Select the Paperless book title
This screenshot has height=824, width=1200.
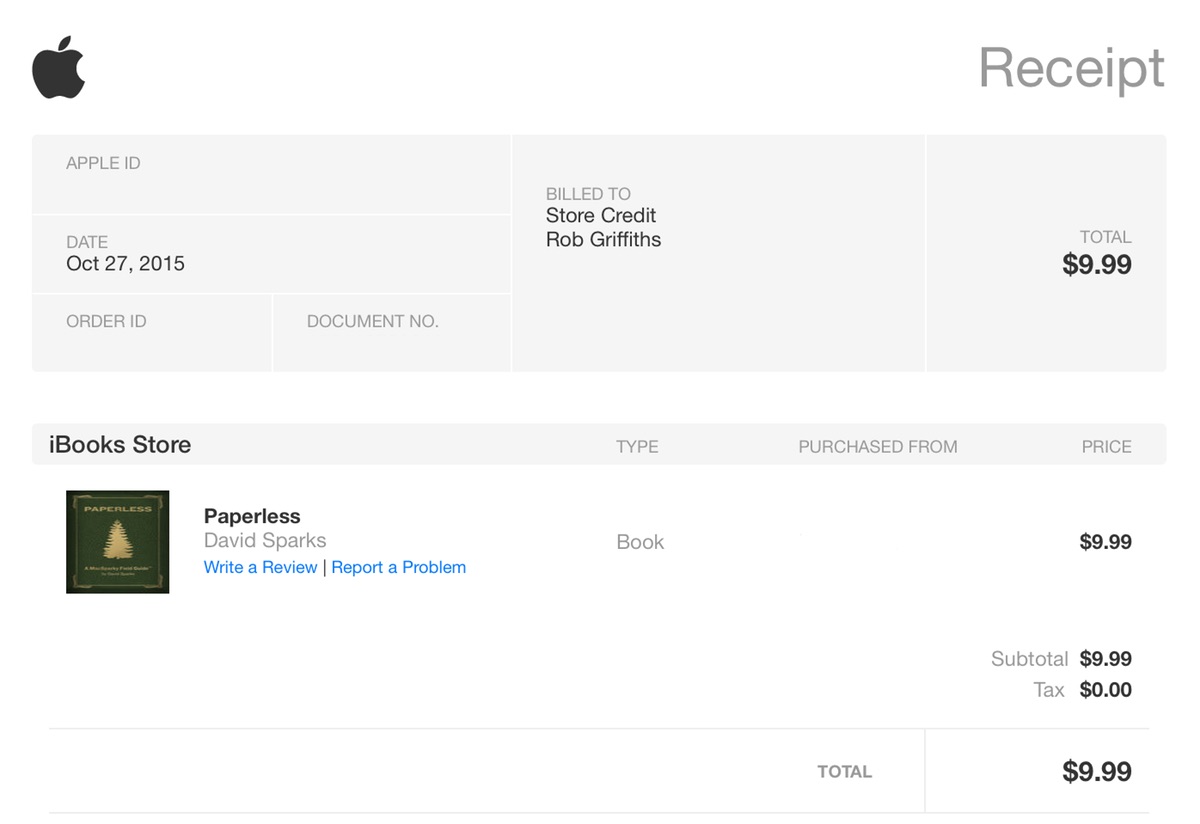click(x=252, y=516)
